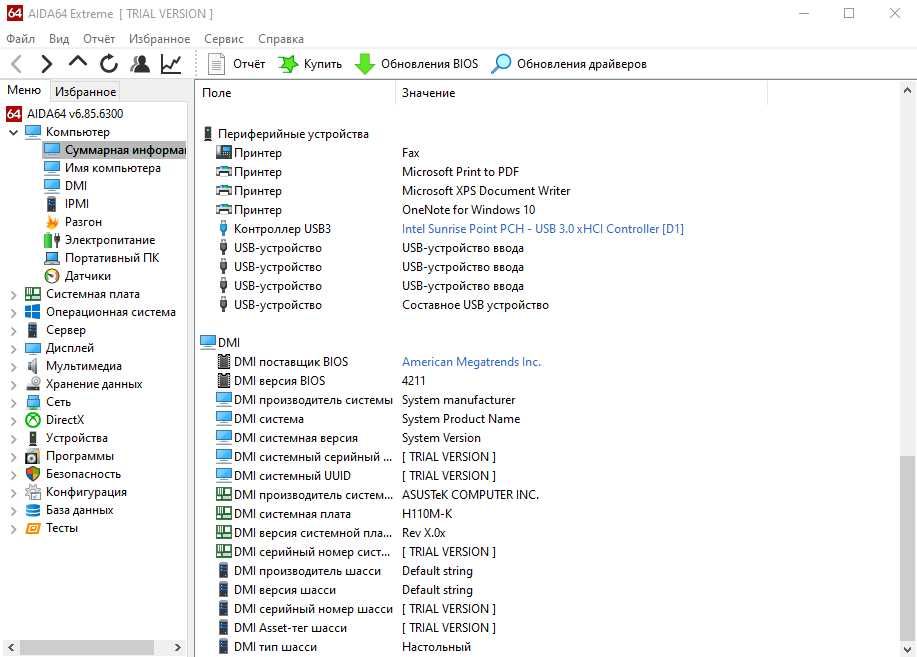Image resolution: width=917 pixels, height=657 pixels.
Task: Expand the Операционная система node
Action: (x=13, y=312)
